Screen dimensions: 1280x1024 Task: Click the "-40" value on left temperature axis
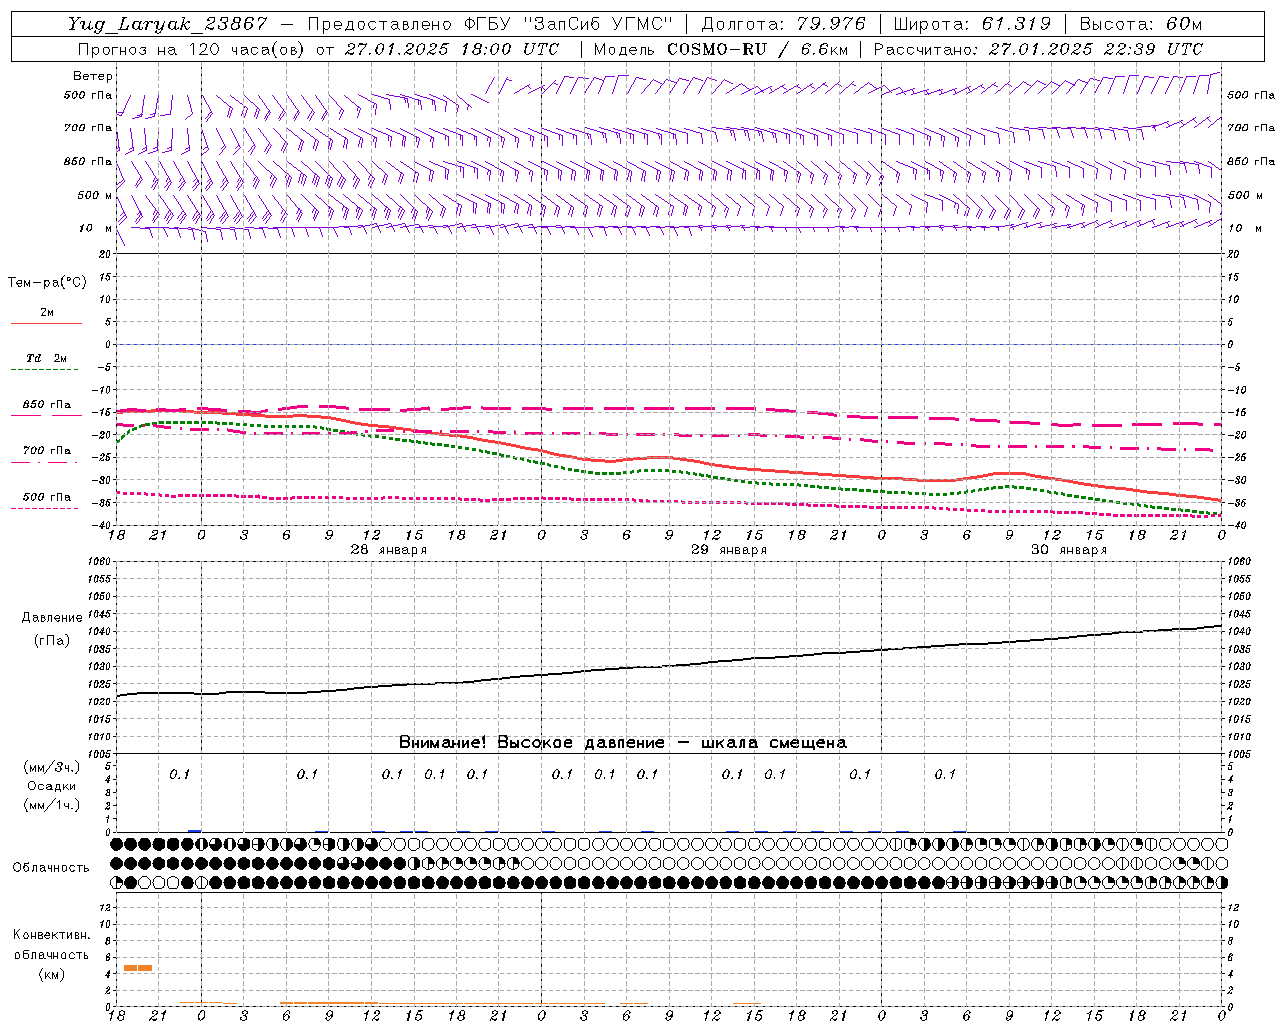coord(101,525)
